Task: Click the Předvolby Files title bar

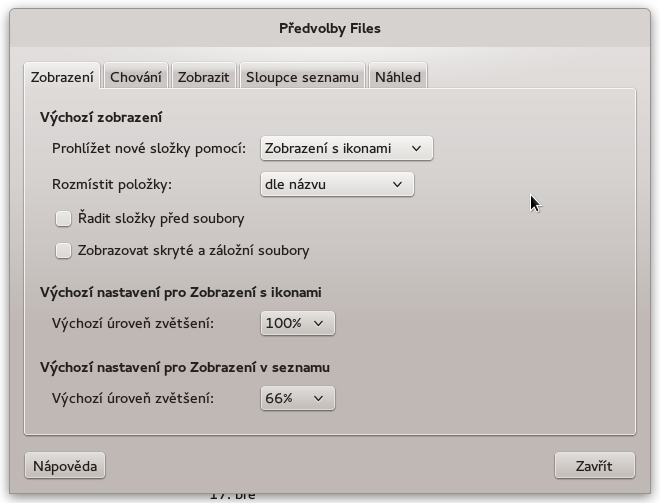Action: click(330, 28)
